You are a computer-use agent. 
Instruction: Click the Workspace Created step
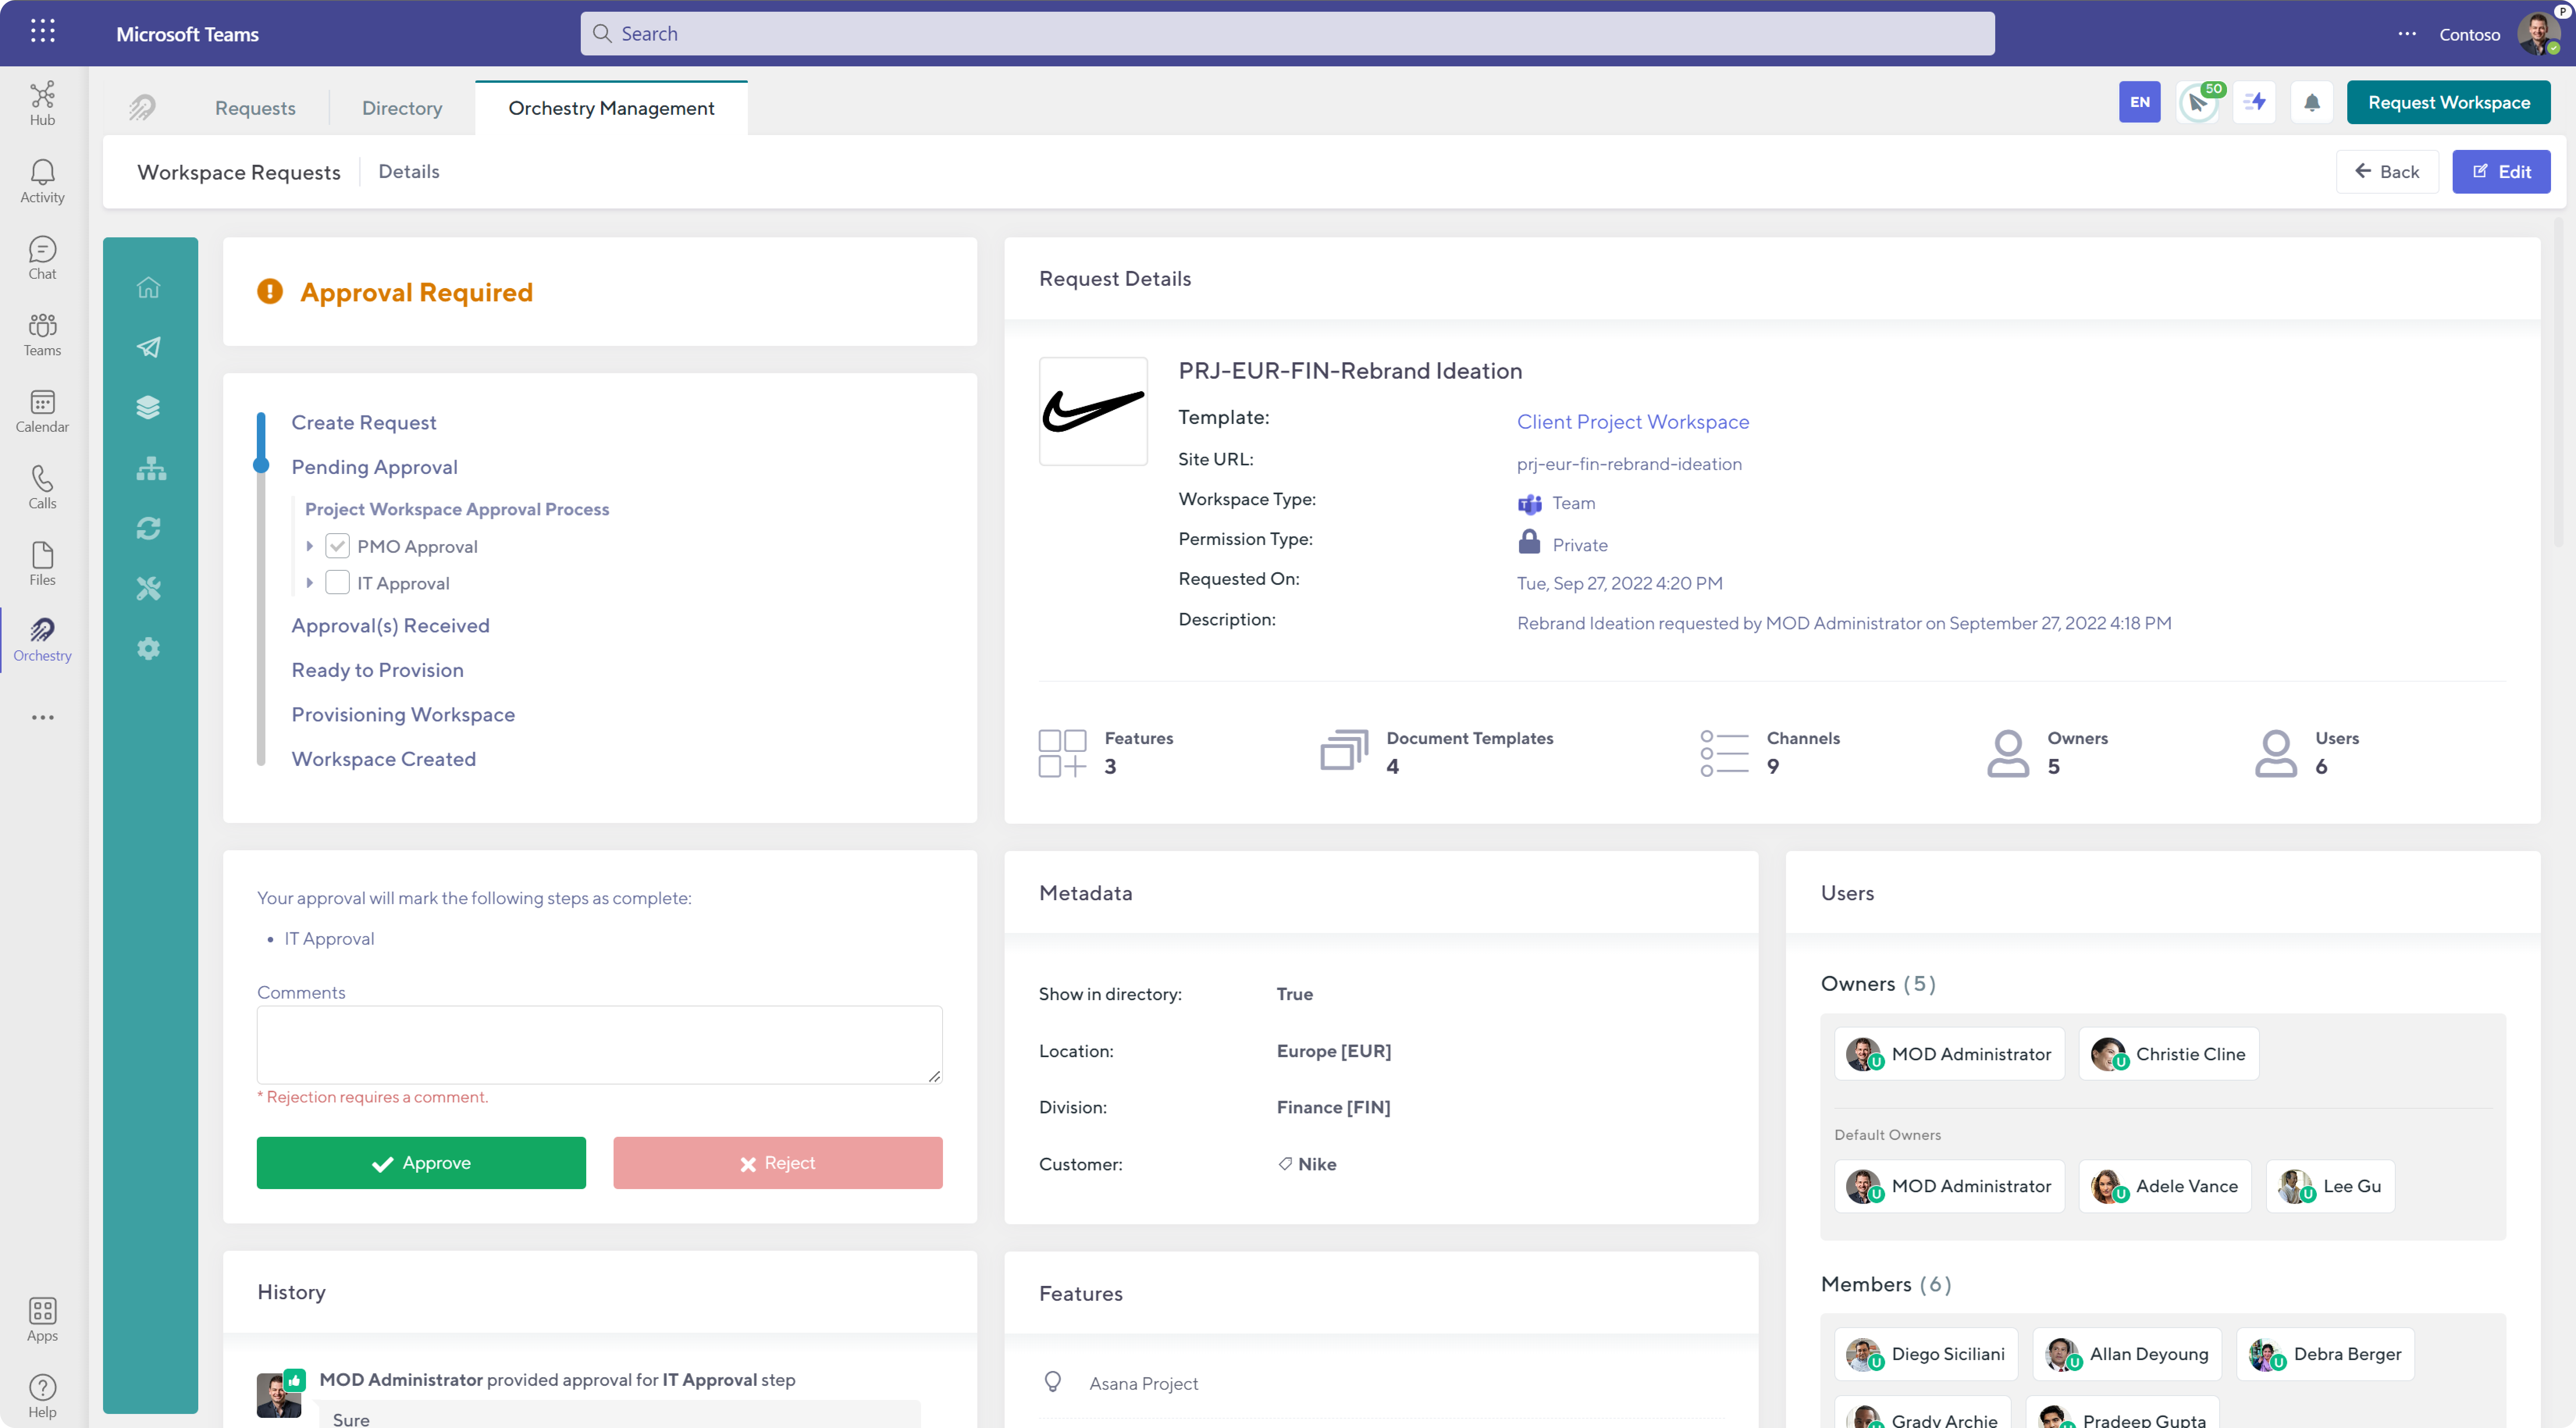pos(383,758)
